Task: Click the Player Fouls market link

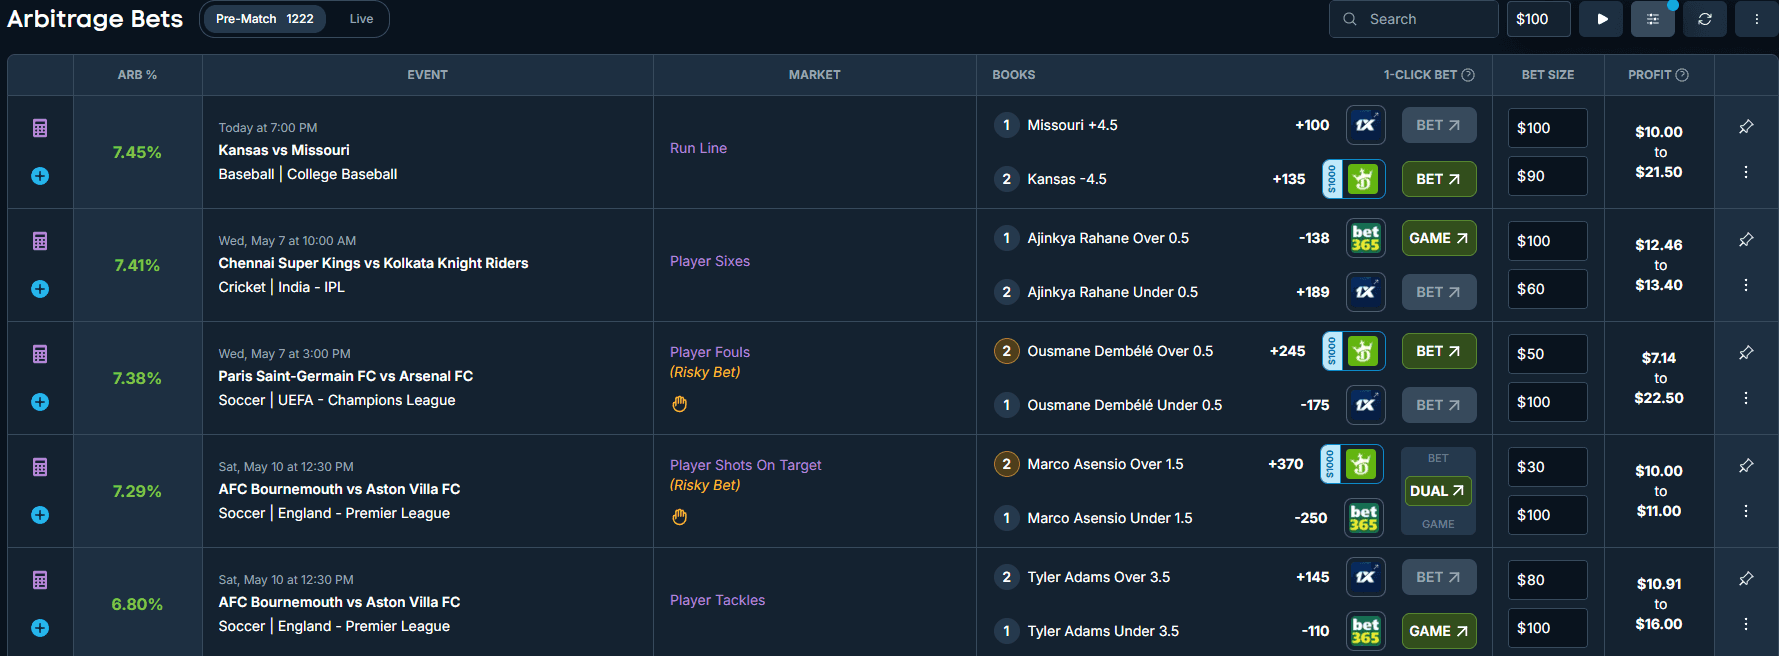Action: [x=710, y=352]
